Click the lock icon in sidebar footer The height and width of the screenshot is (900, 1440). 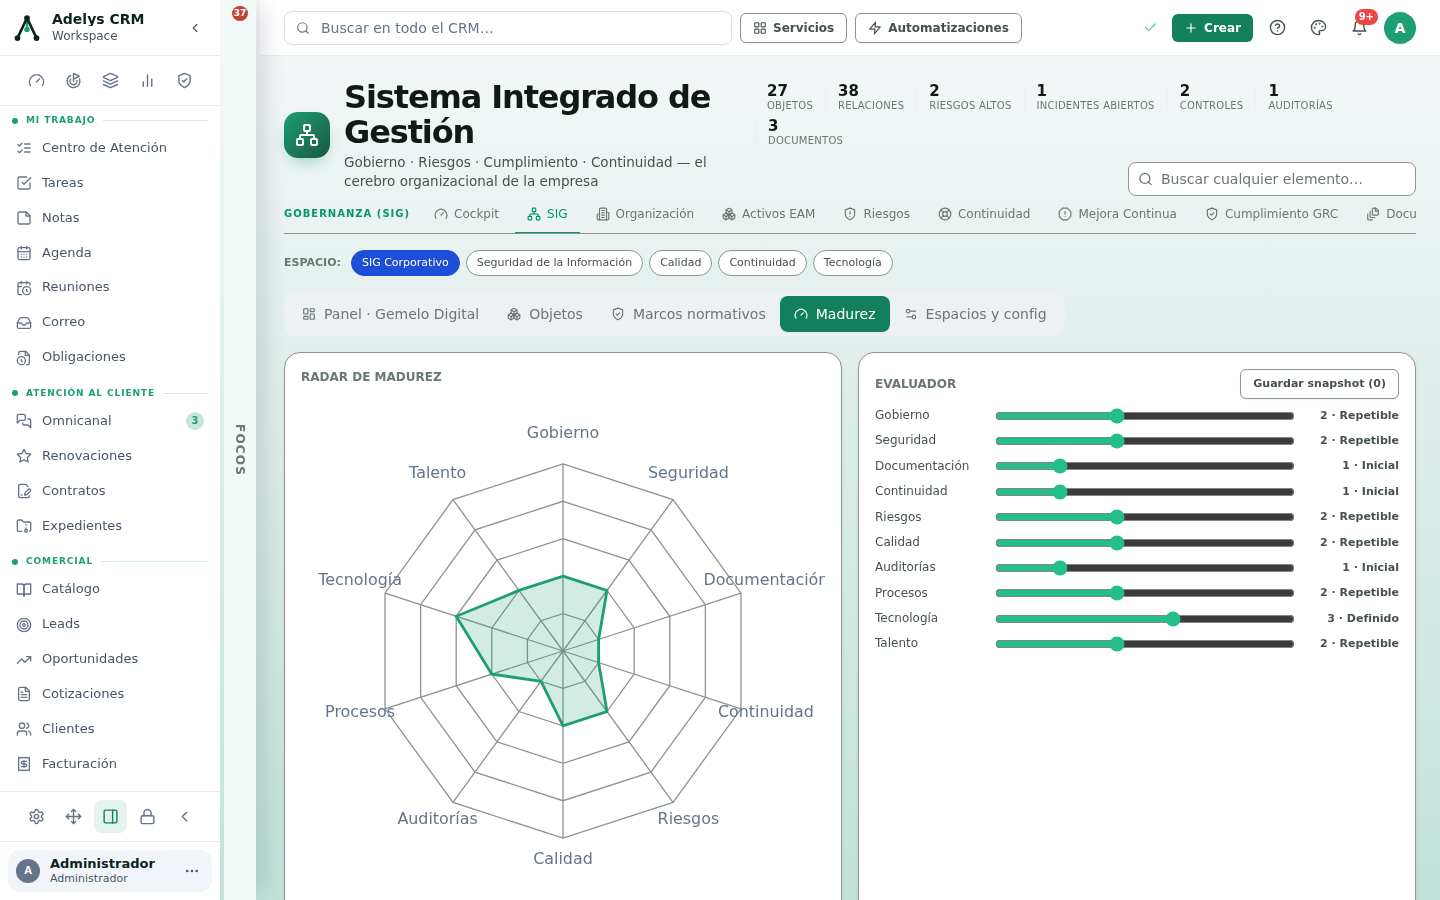coord(148,817)
